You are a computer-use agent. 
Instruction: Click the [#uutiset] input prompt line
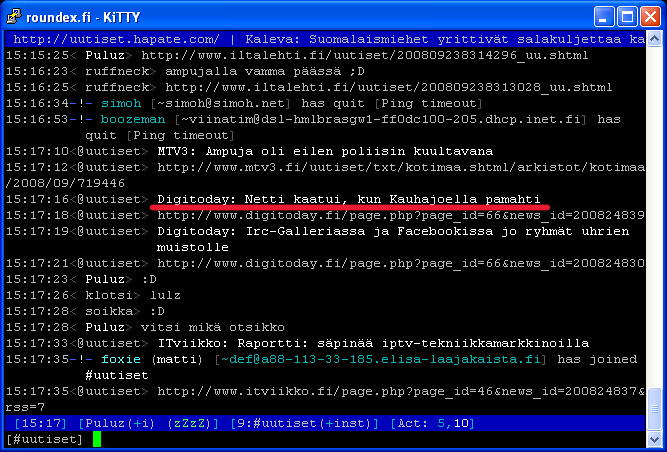45,440
